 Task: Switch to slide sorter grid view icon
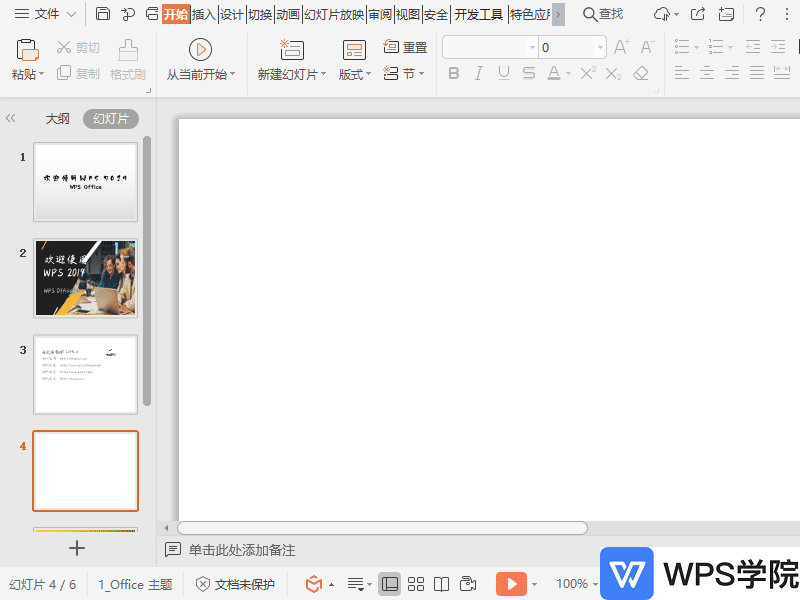click(x=416, y=584)
